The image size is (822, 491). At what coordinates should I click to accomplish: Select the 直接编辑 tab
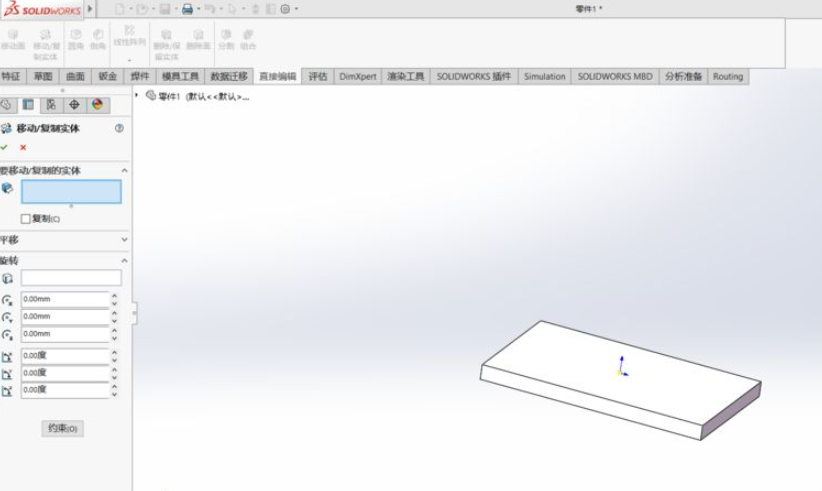coord(278,77)
